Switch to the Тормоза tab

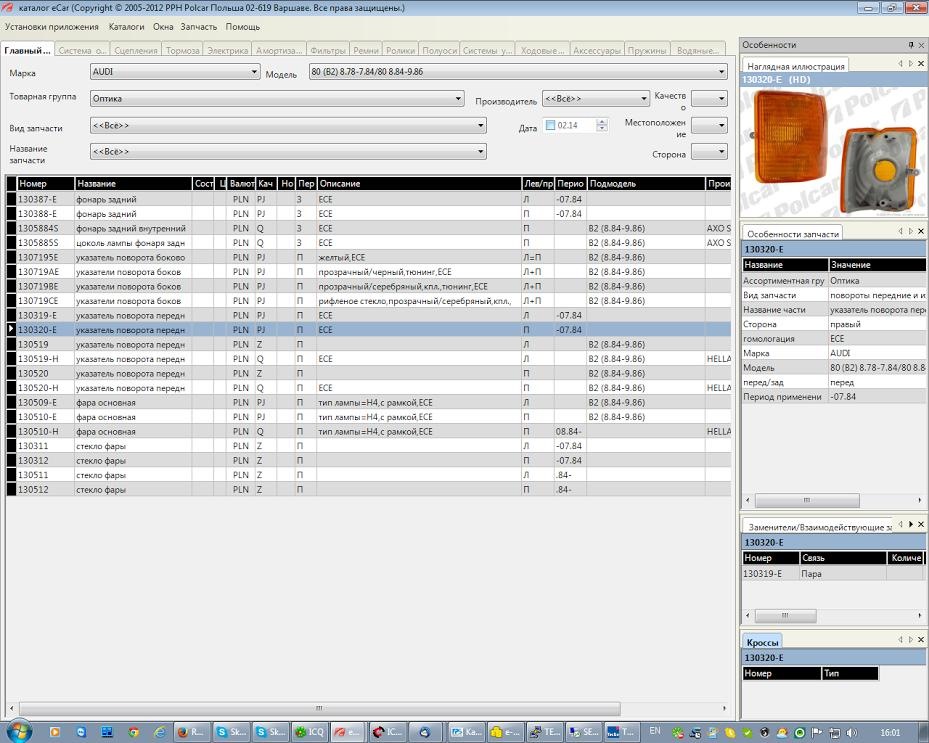[182, 50]
